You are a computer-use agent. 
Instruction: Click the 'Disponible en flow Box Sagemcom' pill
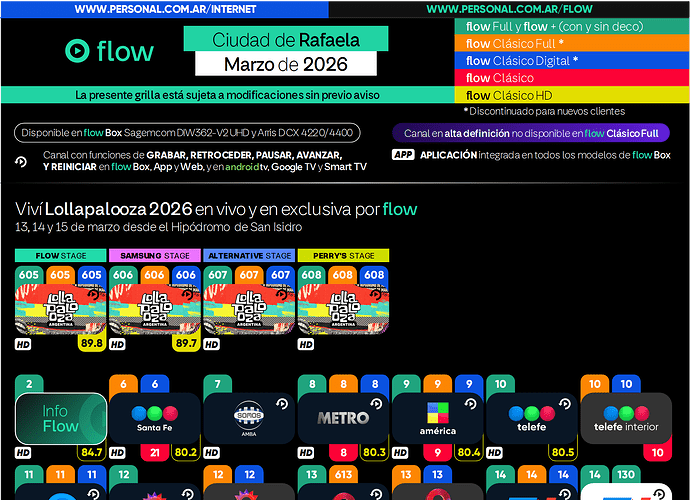pyautogui.click(x=187, y=133)
